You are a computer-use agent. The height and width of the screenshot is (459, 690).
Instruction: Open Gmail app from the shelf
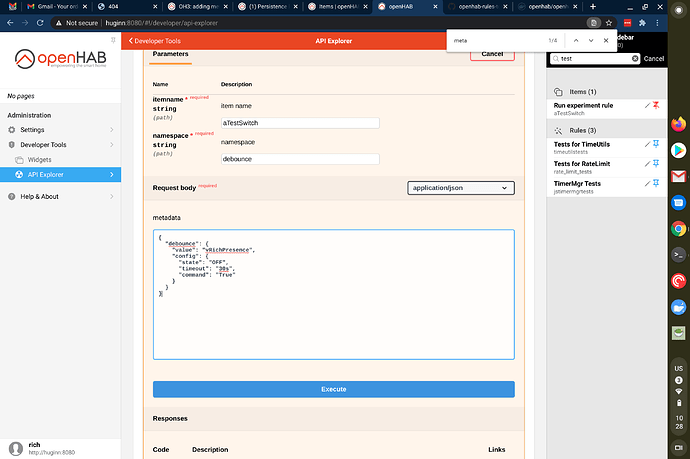pyautogui.click(x=679, y=176)
